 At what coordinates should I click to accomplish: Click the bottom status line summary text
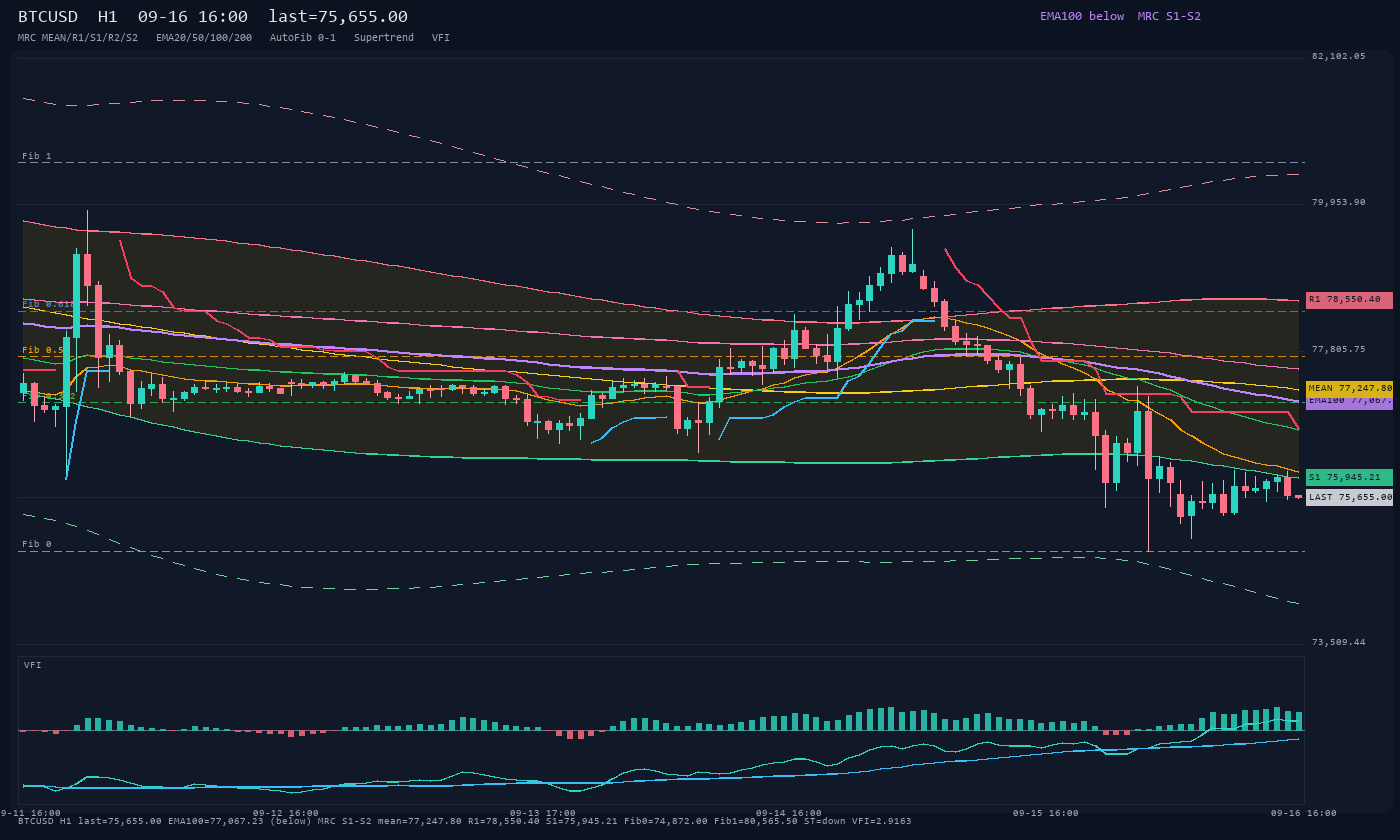[465, 821]
